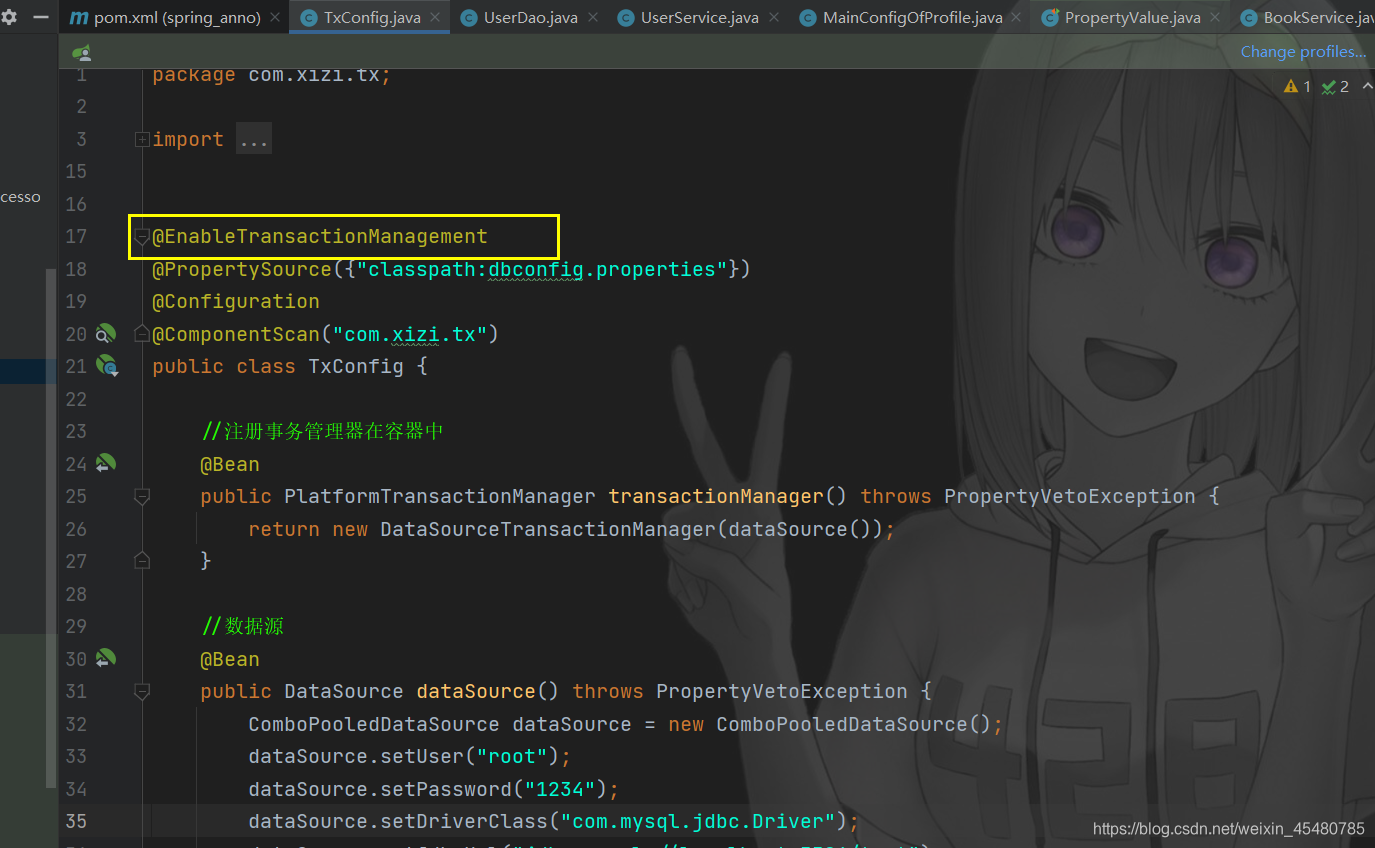Screen dimensions: 1375x848
Task: Click the class icon on the PropertyValue.java tab
Action: click(1050, 18)
